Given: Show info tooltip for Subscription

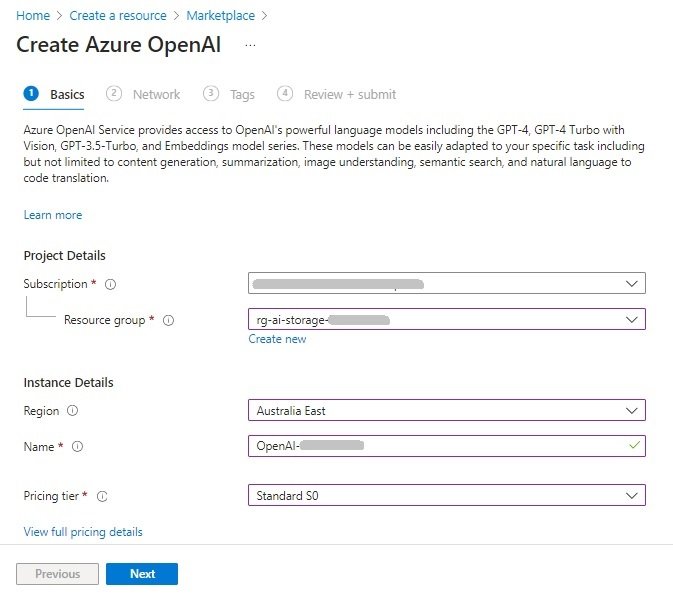Looking at the screenshot, I should (x=110, y=284).
